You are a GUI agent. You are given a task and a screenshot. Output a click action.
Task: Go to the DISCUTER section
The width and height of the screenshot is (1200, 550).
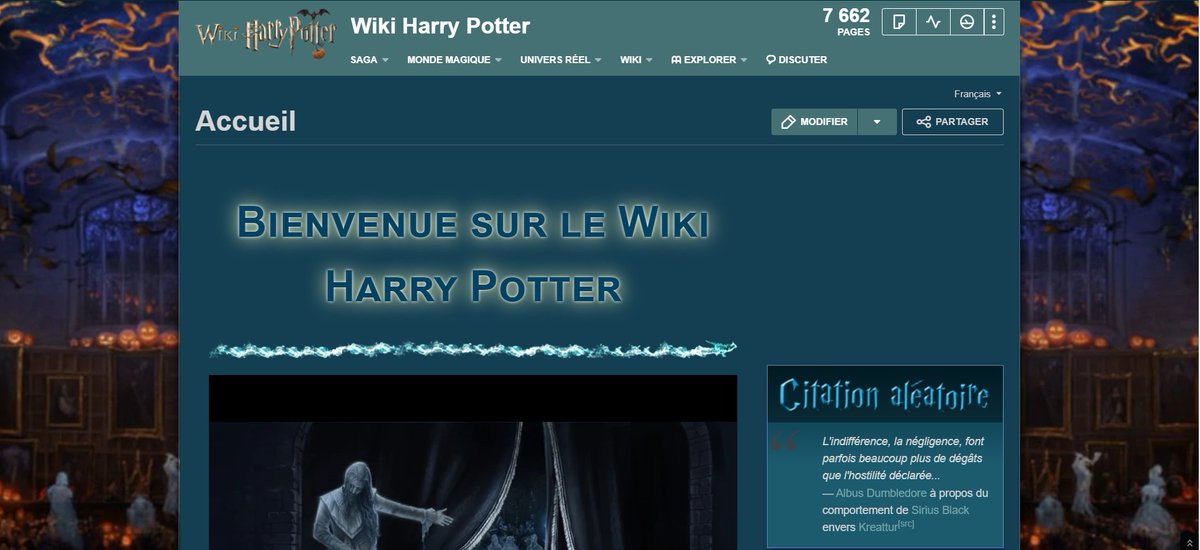(796, 60)
